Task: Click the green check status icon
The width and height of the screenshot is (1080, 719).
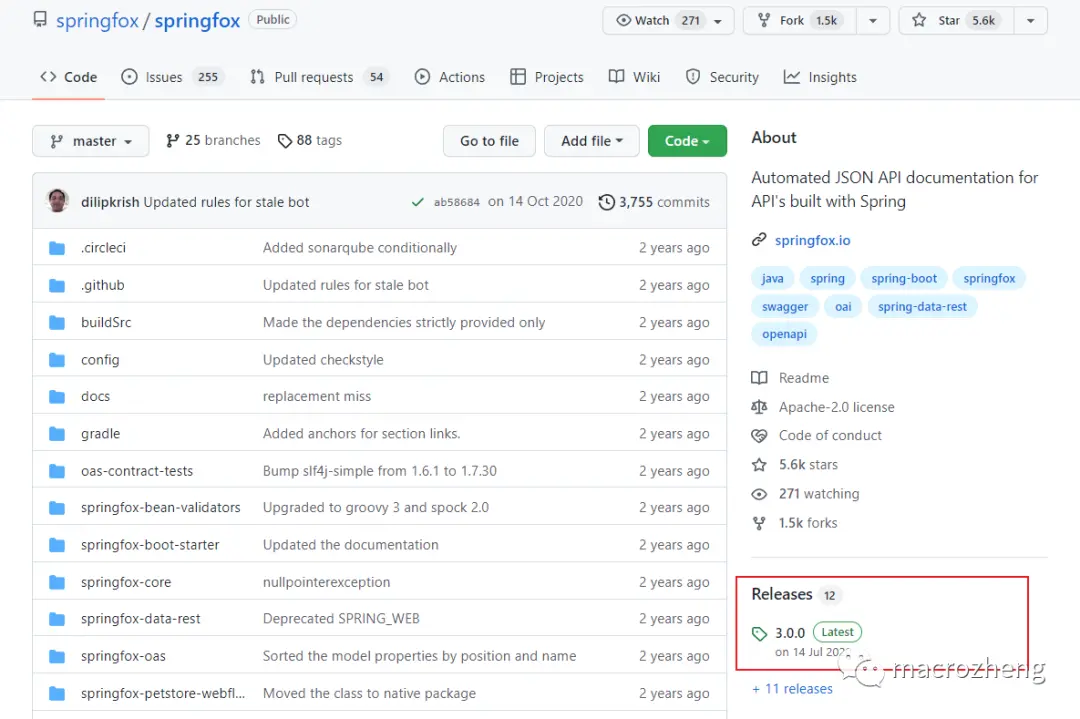Action: [x=418, y=202]
